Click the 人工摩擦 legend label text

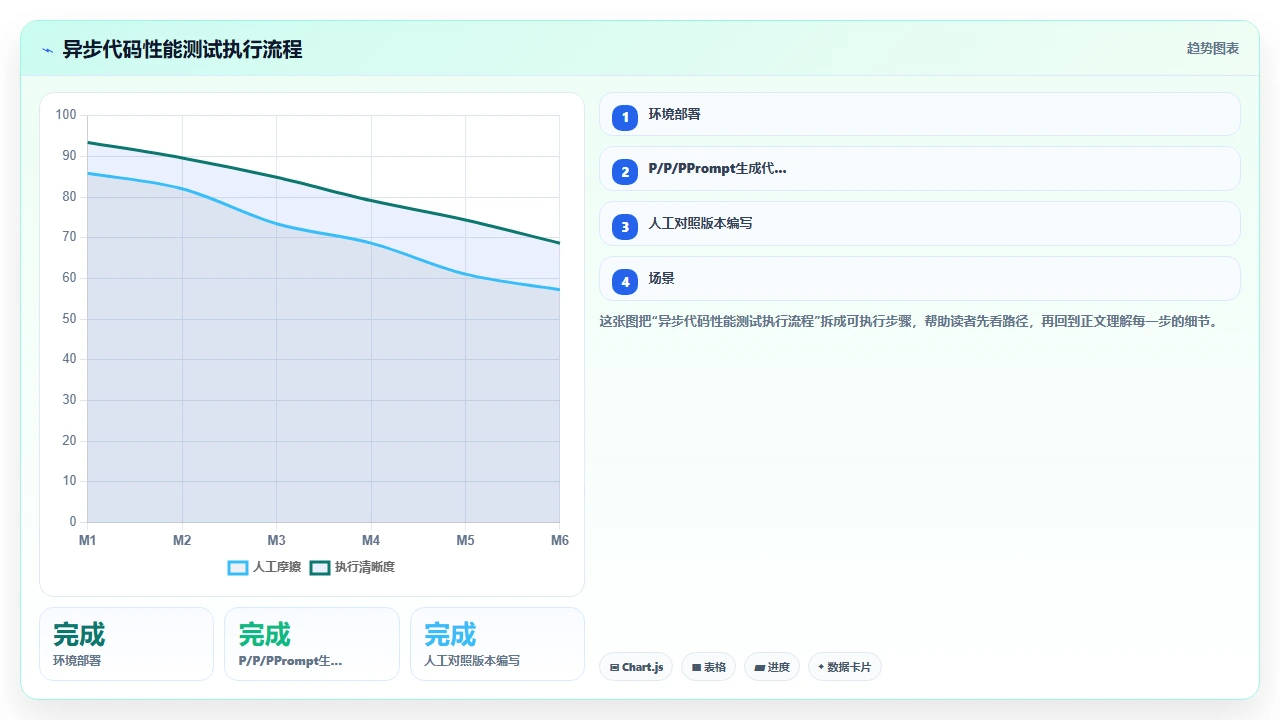(277, 567)
